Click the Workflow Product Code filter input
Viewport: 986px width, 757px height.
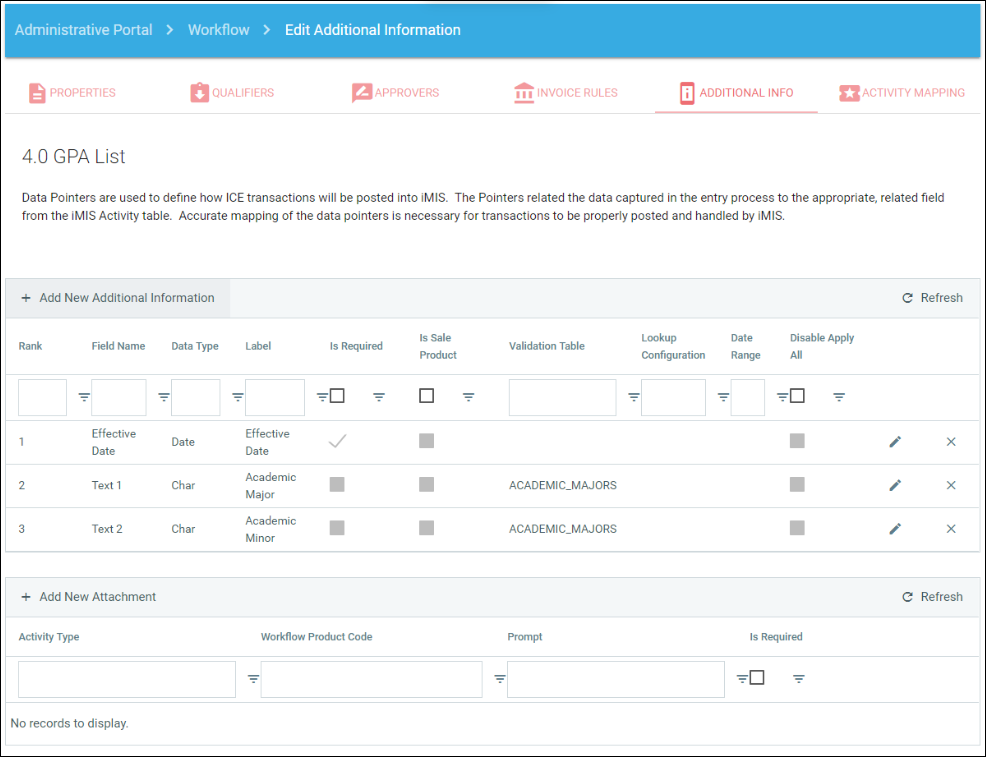point(371,679)
